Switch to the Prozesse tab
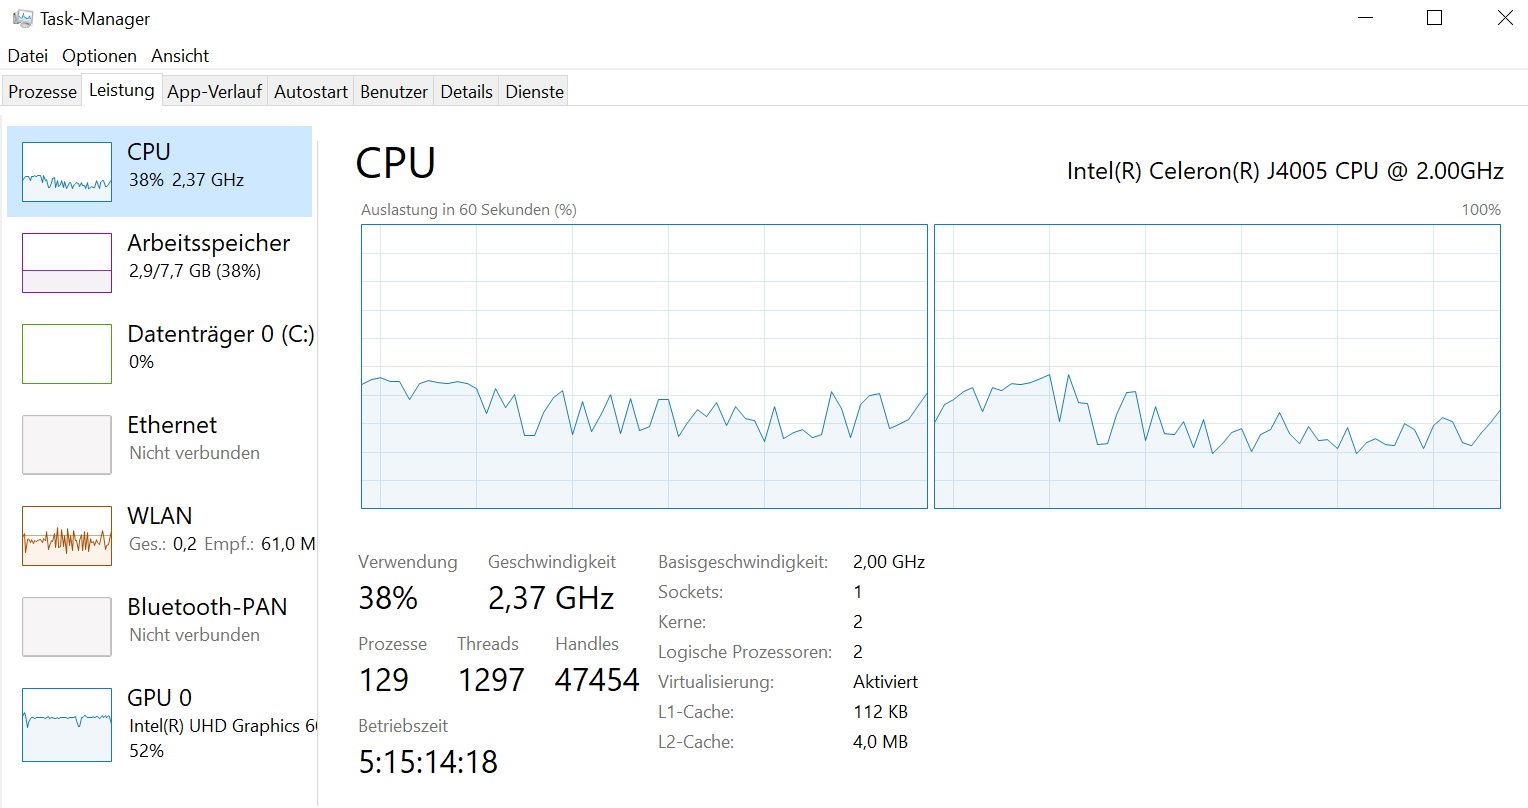This screenshot has height=808, width=1528. [x=42, y=91]
